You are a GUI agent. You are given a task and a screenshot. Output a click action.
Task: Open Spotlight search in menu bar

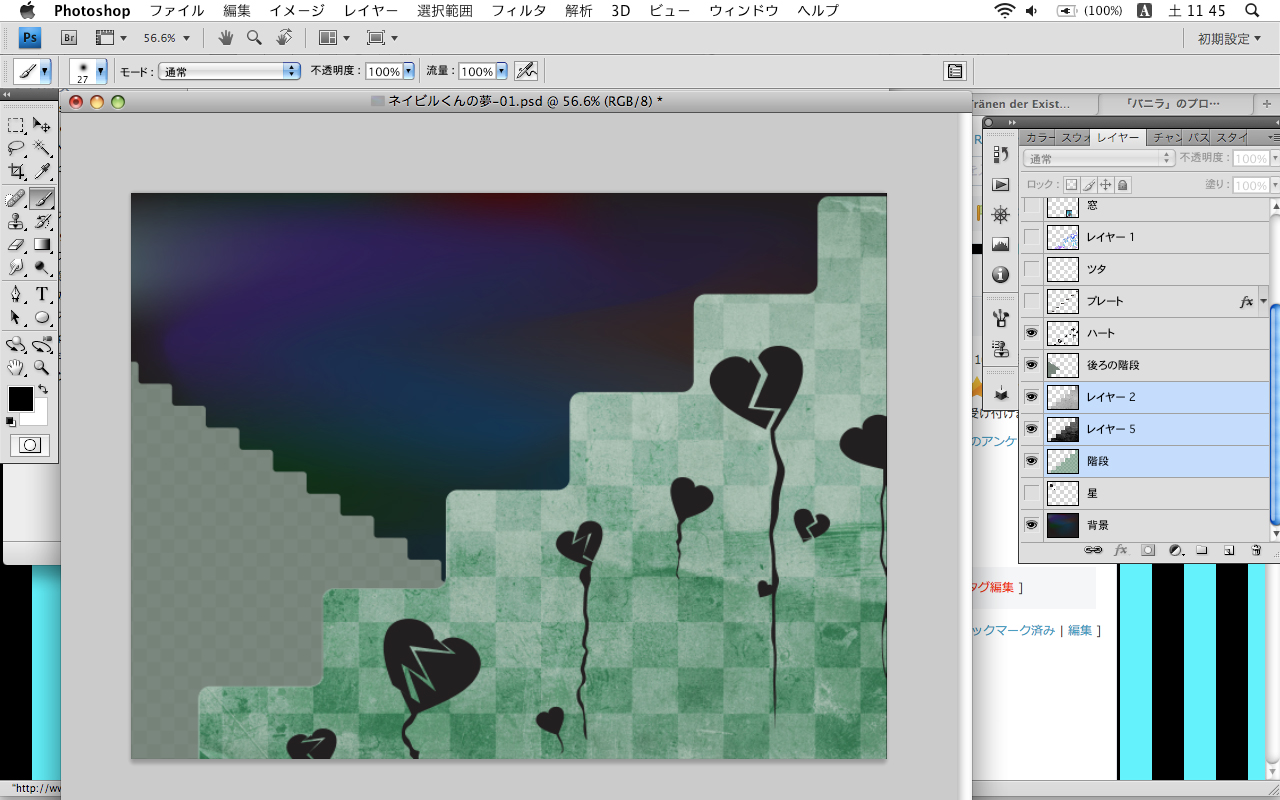tap(1251, 11)
